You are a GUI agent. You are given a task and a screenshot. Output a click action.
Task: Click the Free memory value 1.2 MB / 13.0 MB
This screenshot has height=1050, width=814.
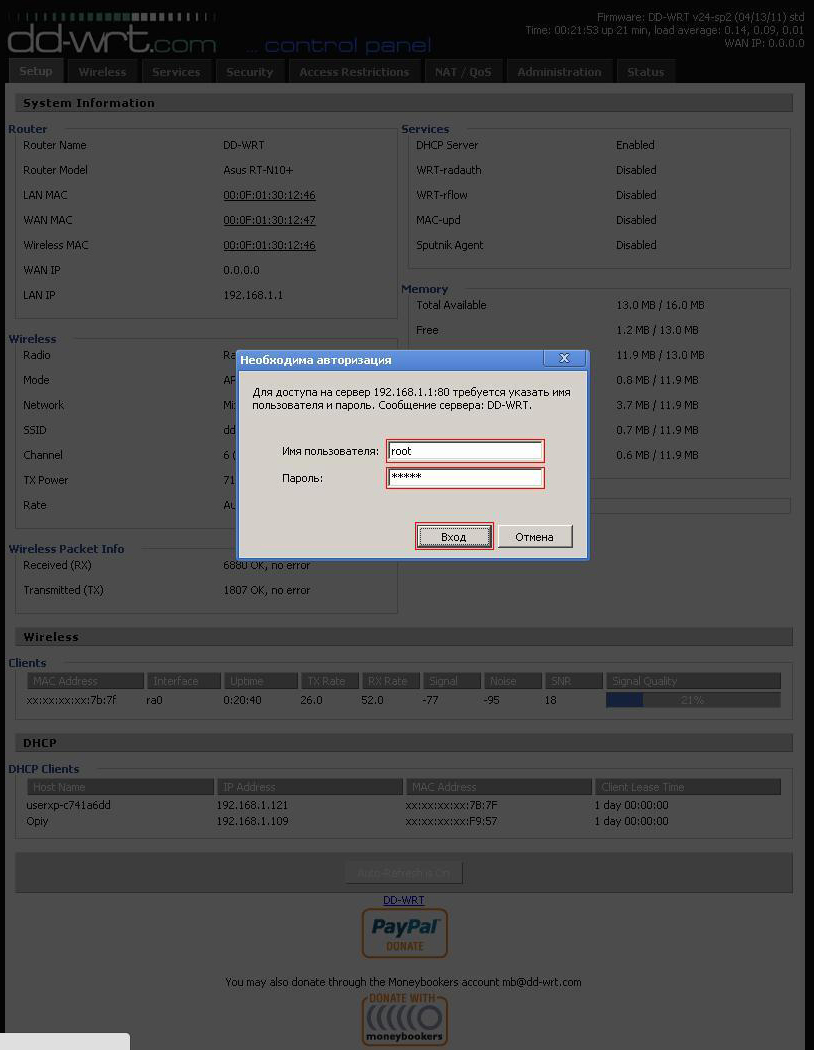point(657,330)
